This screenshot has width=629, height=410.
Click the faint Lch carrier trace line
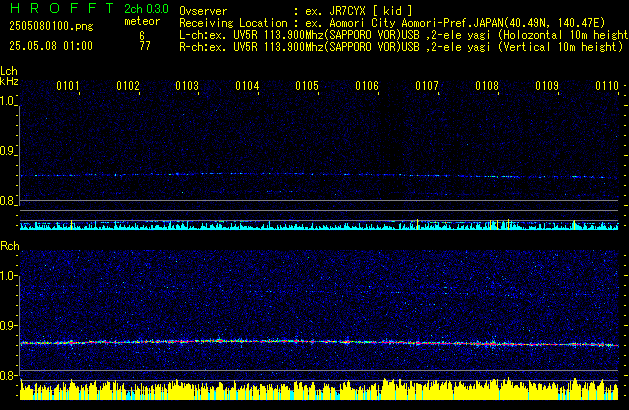point(319,175)
